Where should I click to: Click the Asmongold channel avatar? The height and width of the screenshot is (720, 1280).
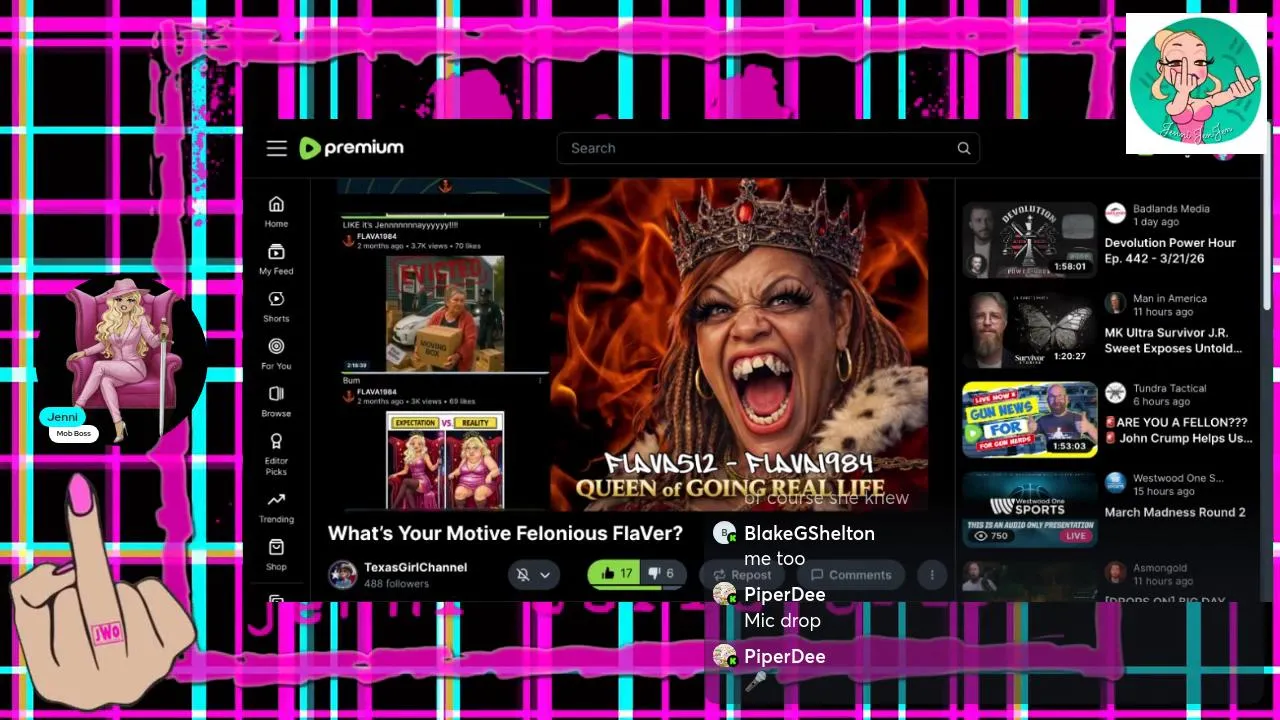click(x=1115, y=572)
